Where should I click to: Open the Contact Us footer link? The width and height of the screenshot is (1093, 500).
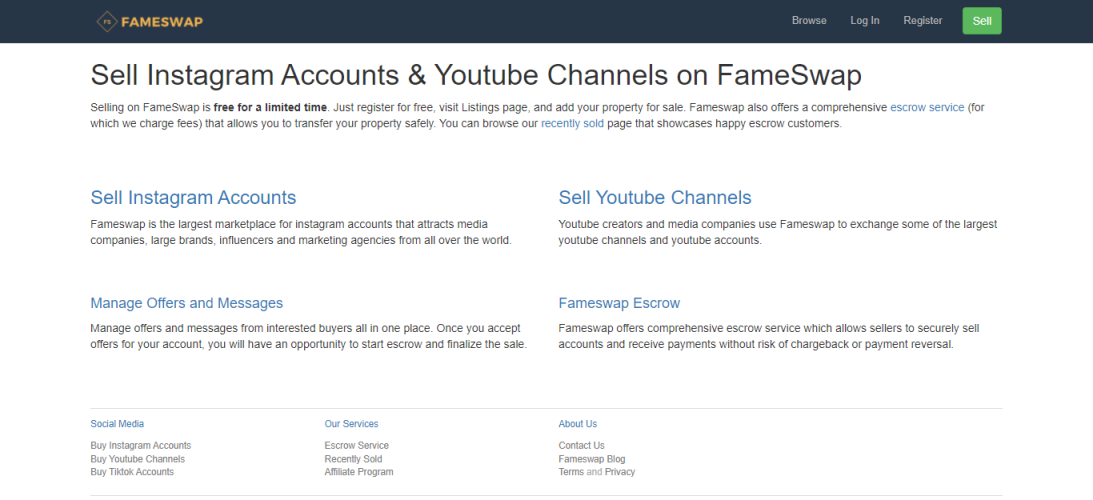(x=581, y=446)
